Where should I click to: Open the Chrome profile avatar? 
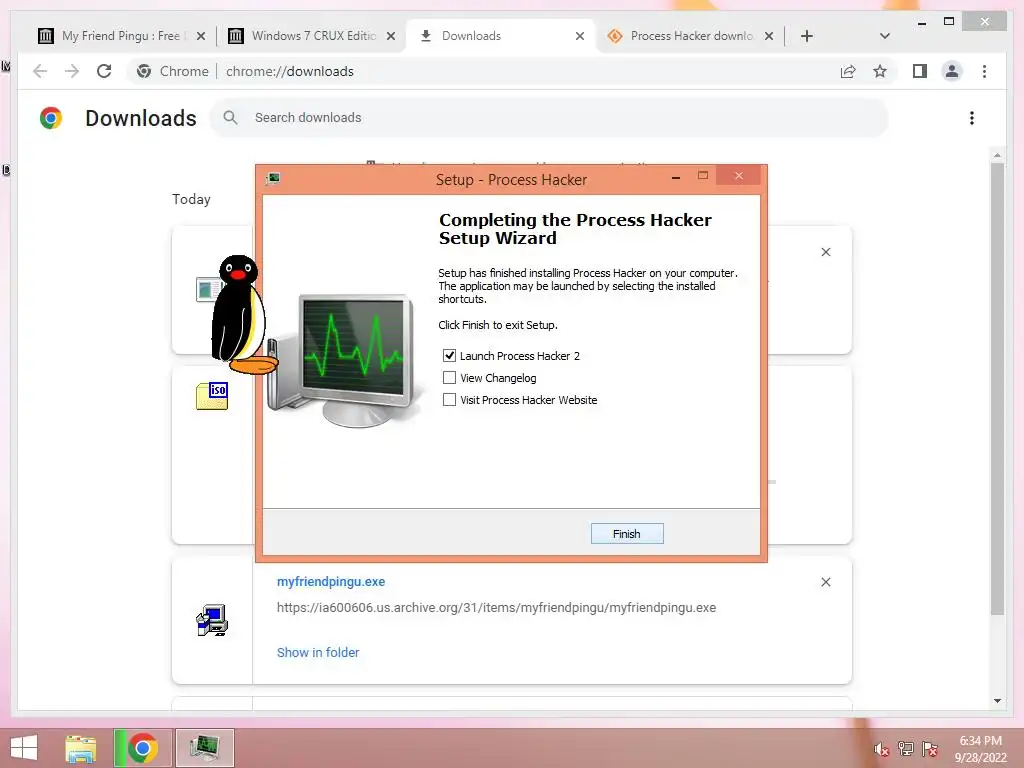coord(952,71)
